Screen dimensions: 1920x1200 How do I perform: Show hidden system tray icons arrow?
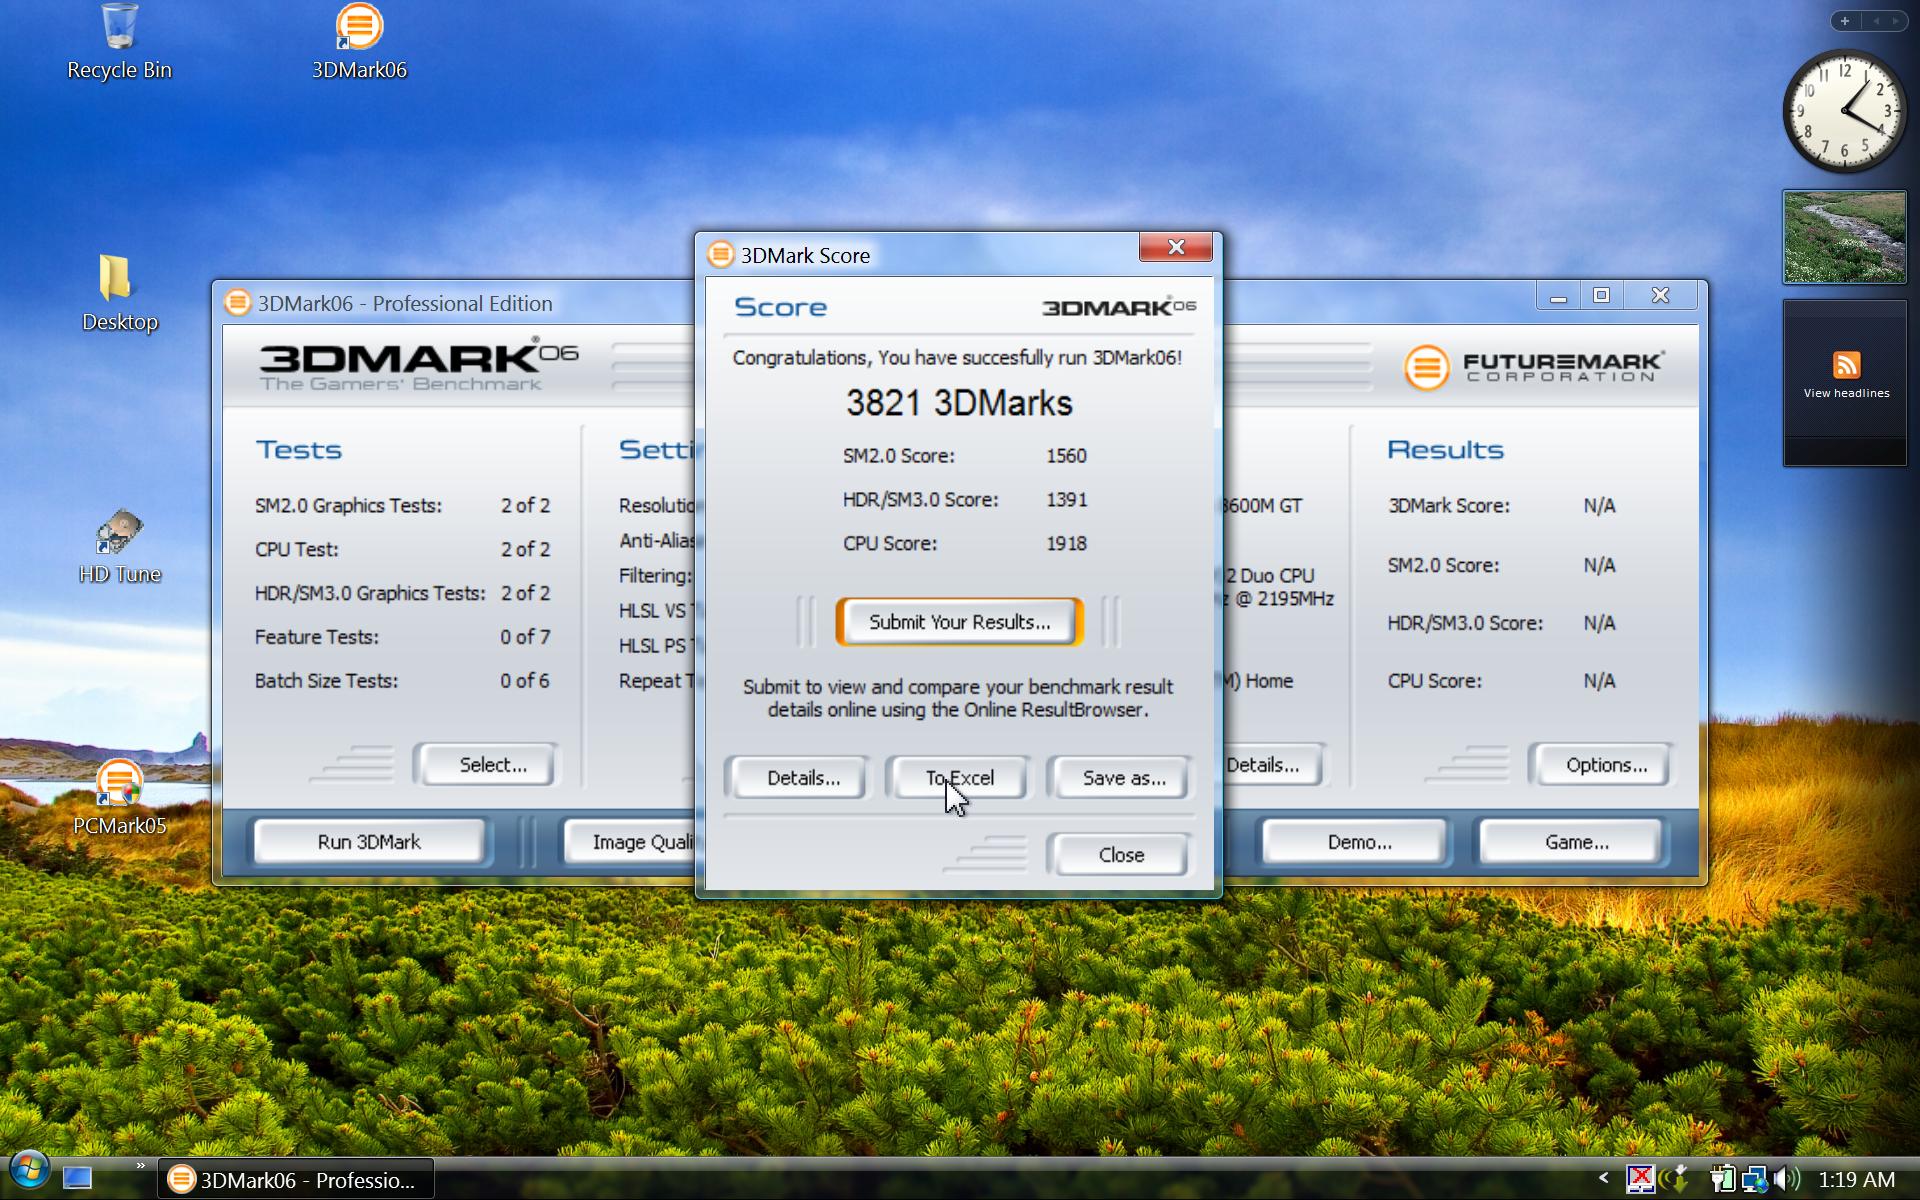[1604, 1179]
